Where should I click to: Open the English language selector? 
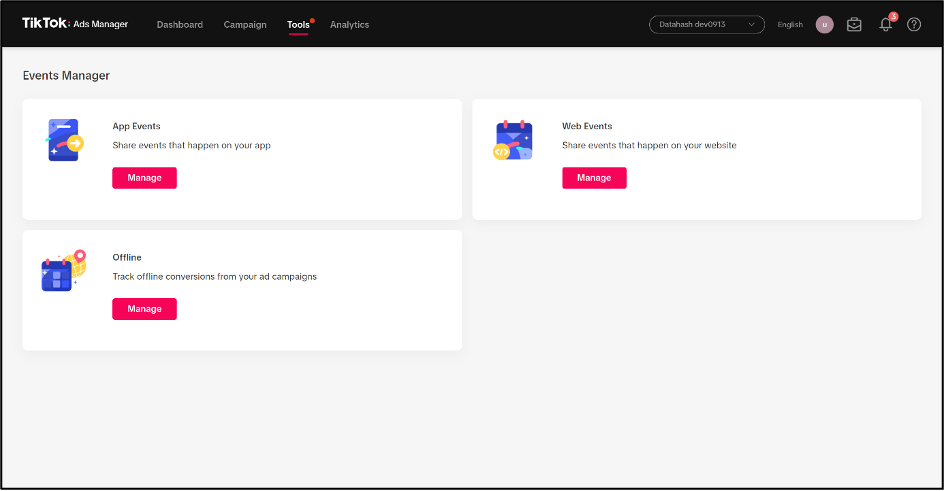(x=790, y=25)
